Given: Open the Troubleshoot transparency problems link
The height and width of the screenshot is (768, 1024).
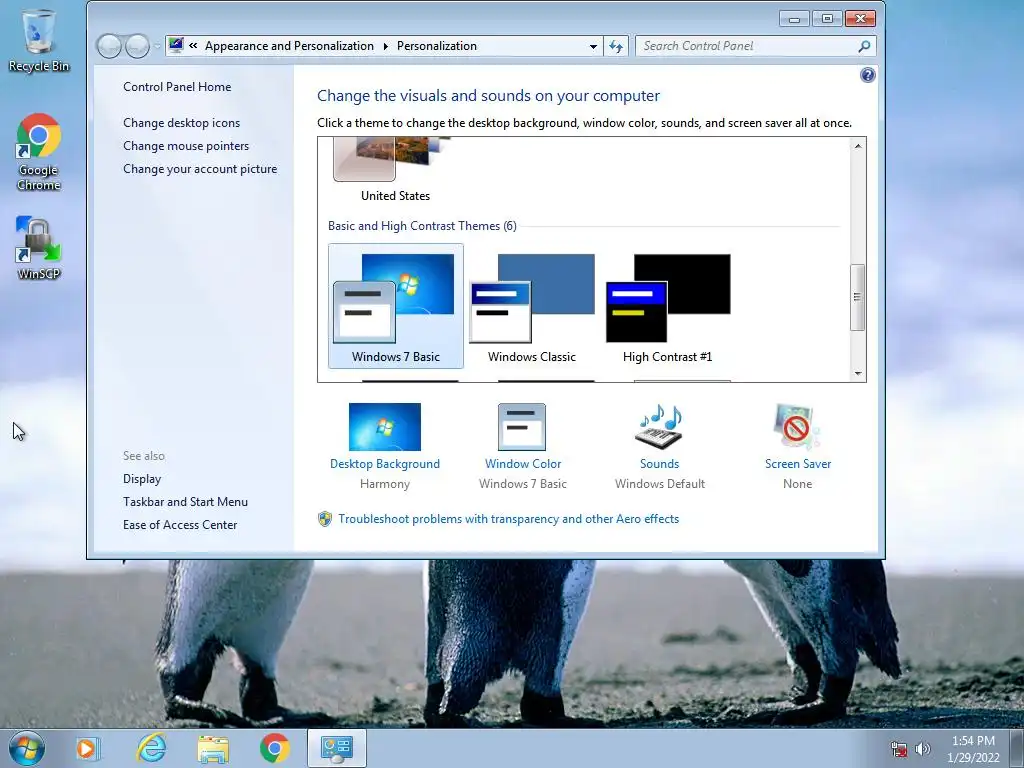Looking at the screenshot, I should point(509,519).
